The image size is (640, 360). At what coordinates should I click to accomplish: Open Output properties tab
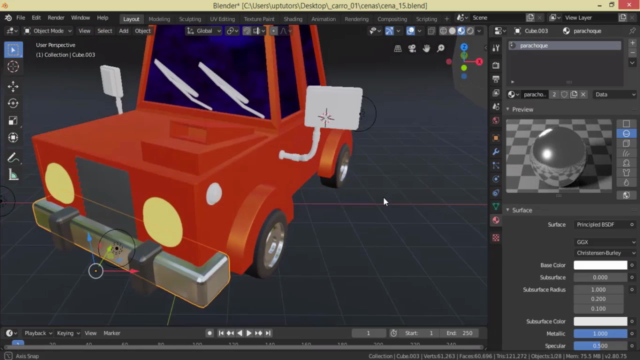pyautogui.click(x=496, y=79)
